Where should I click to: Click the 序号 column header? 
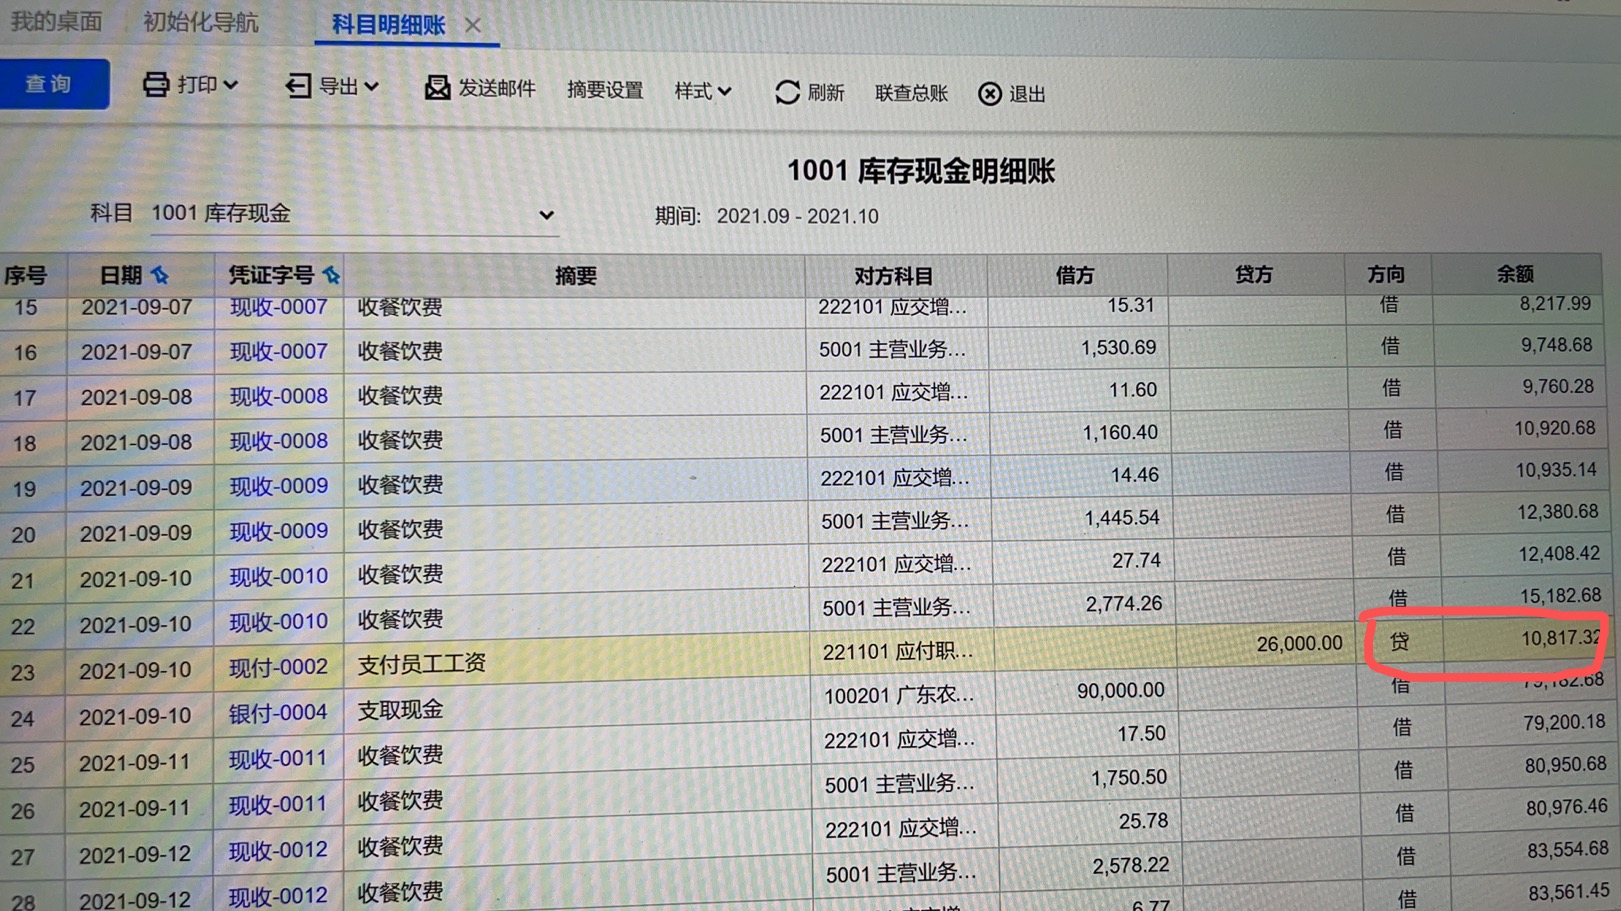pyautogui.click(x=25, y=276)
